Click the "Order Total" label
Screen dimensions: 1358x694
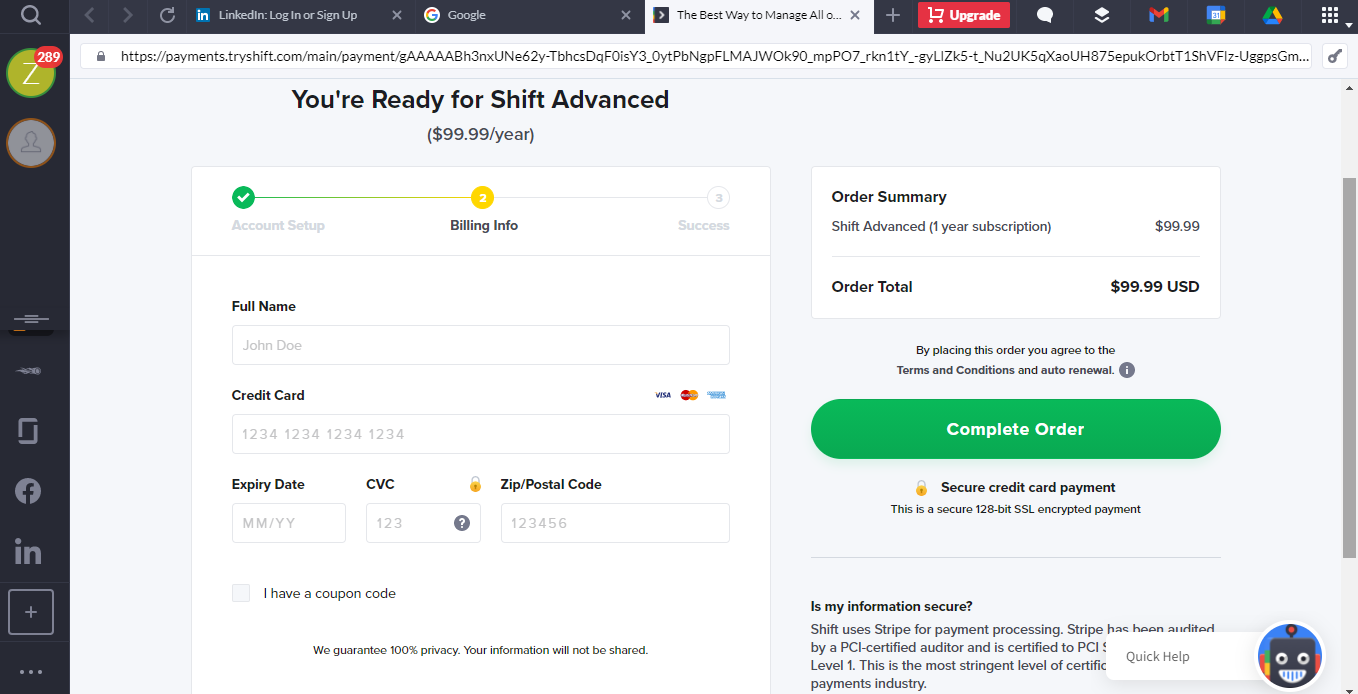coord(872,287)
